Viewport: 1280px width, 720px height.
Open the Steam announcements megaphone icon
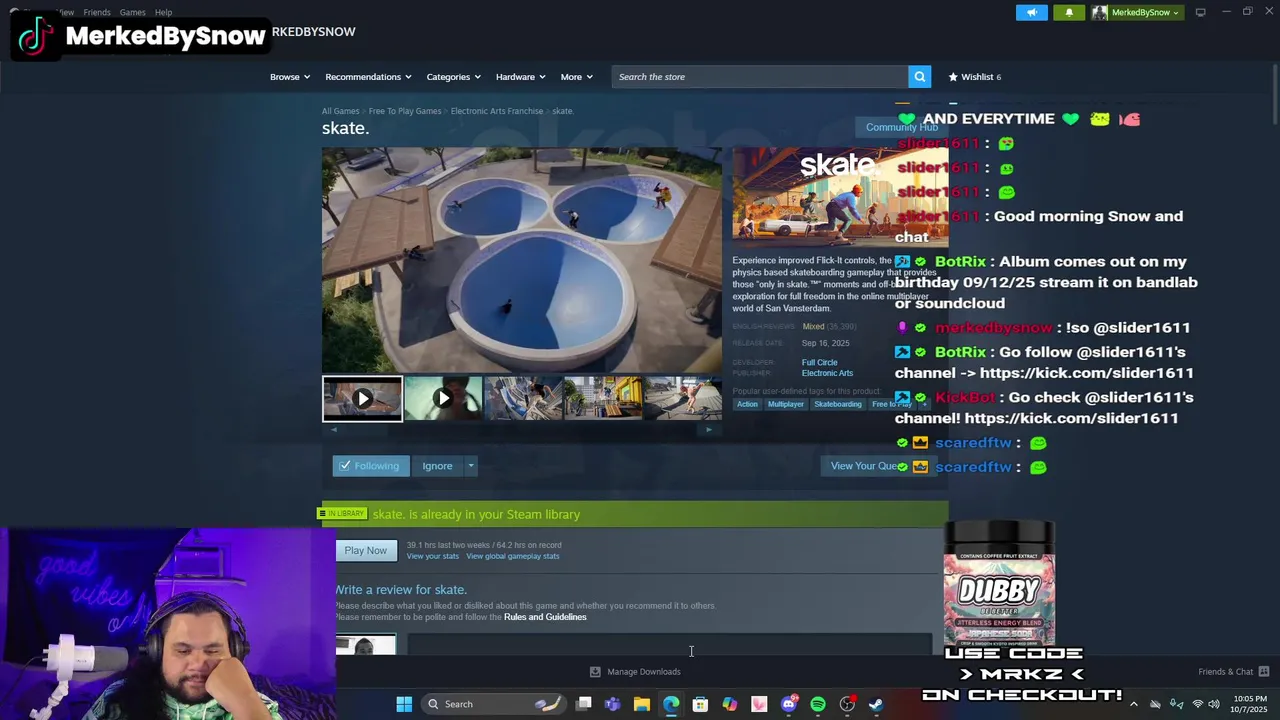pos(1032,12)
